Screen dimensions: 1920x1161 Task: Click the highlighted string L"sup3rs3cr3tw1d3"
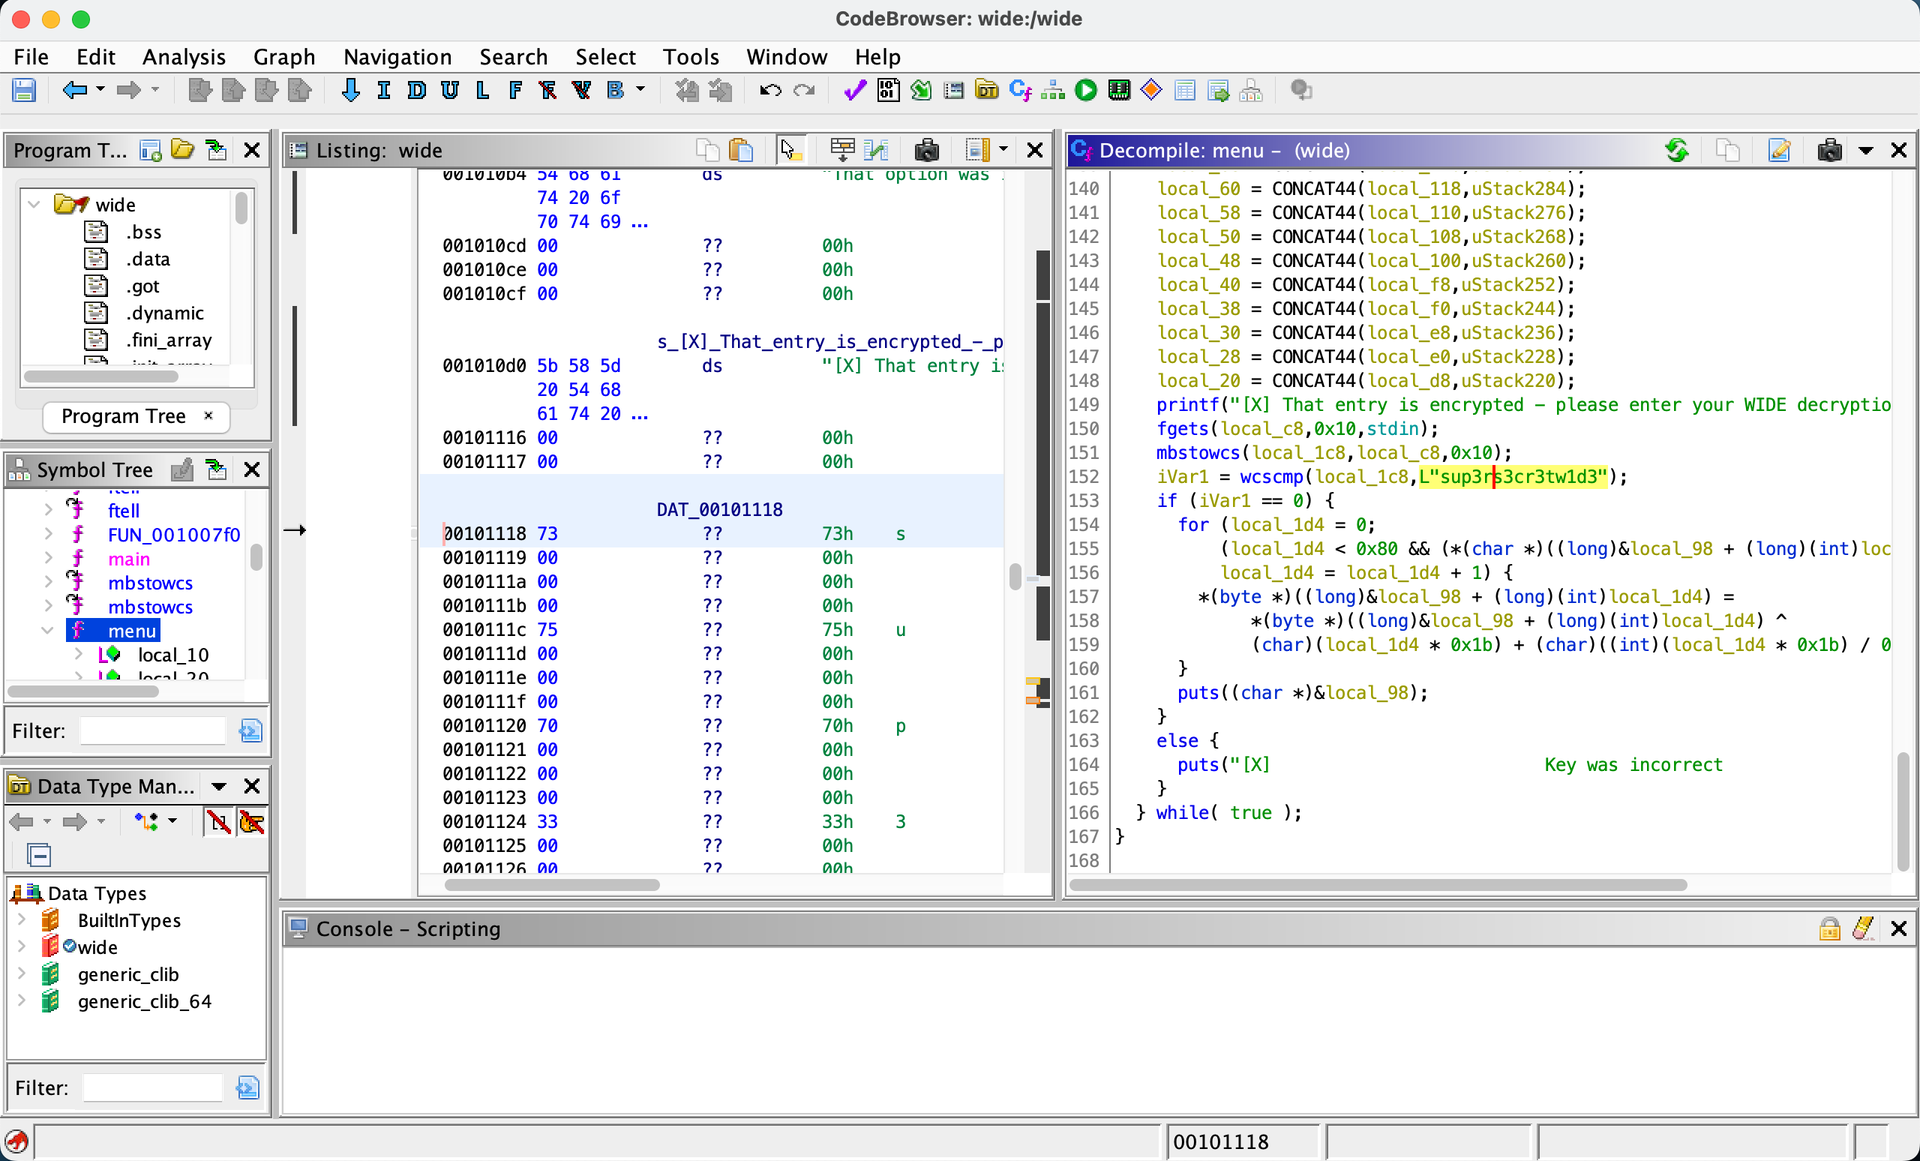click(1513, 477)
